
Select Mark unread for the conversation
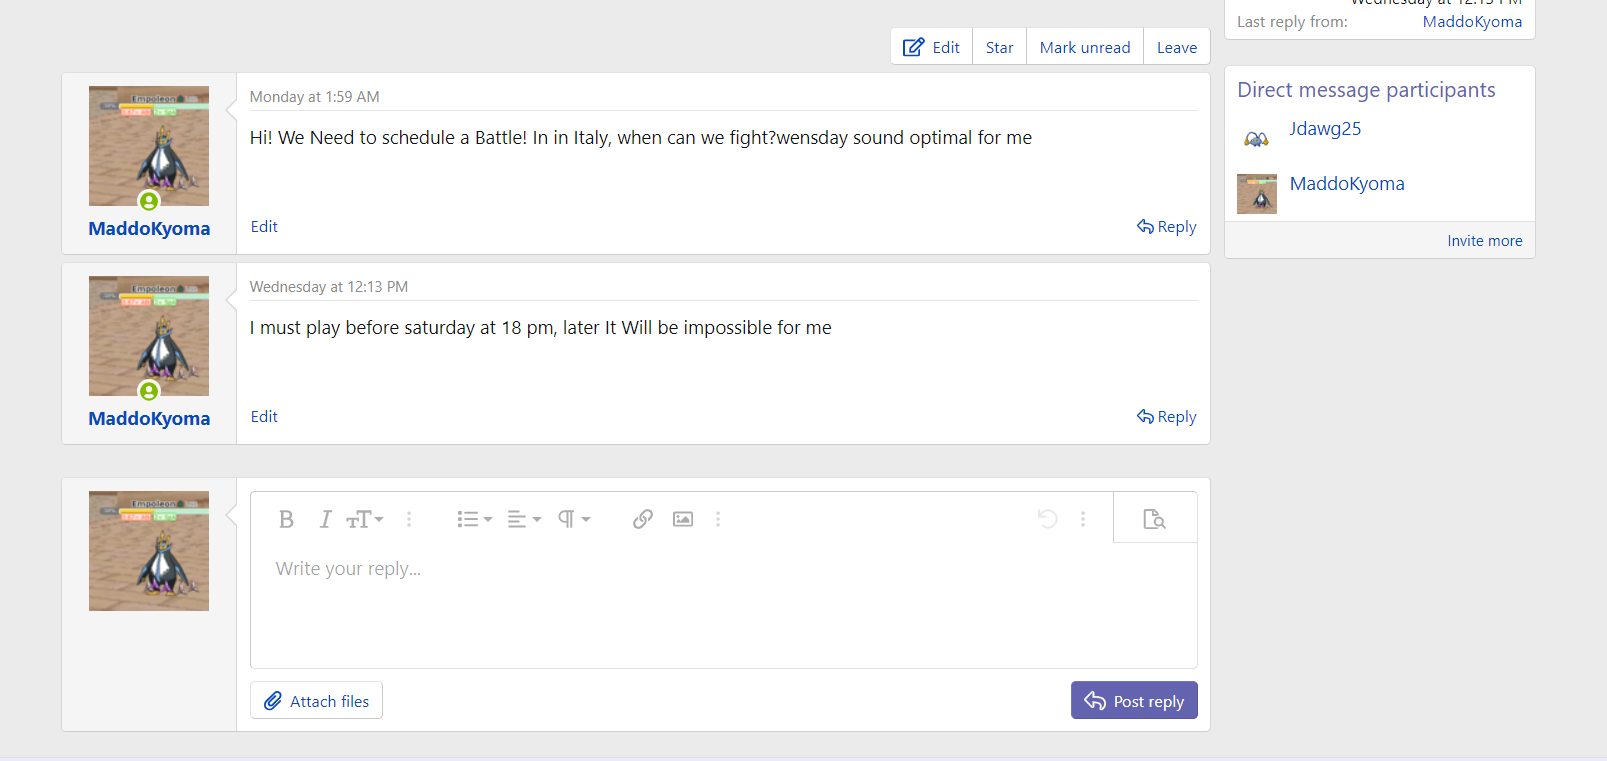pyautogui.click(x=1084, y=47)
